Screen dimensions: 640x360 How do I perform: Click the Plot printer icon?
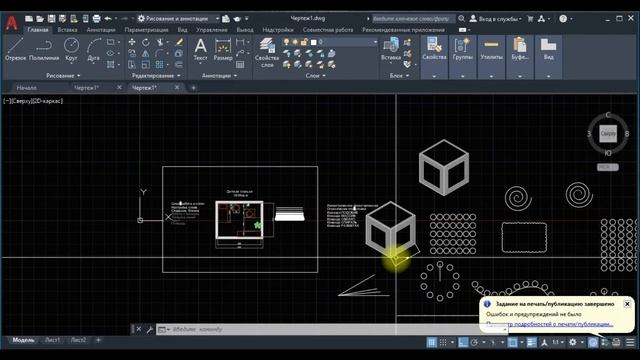coord(96,19)
